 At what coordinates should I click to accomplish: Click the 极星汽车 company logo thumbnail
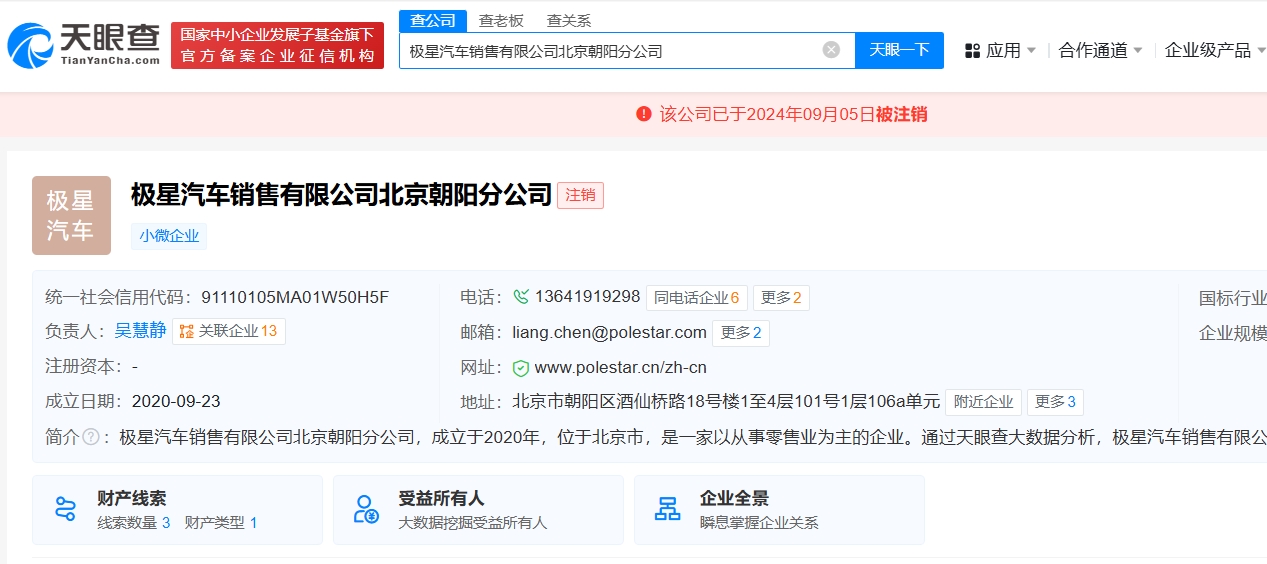tap(71, 215)
